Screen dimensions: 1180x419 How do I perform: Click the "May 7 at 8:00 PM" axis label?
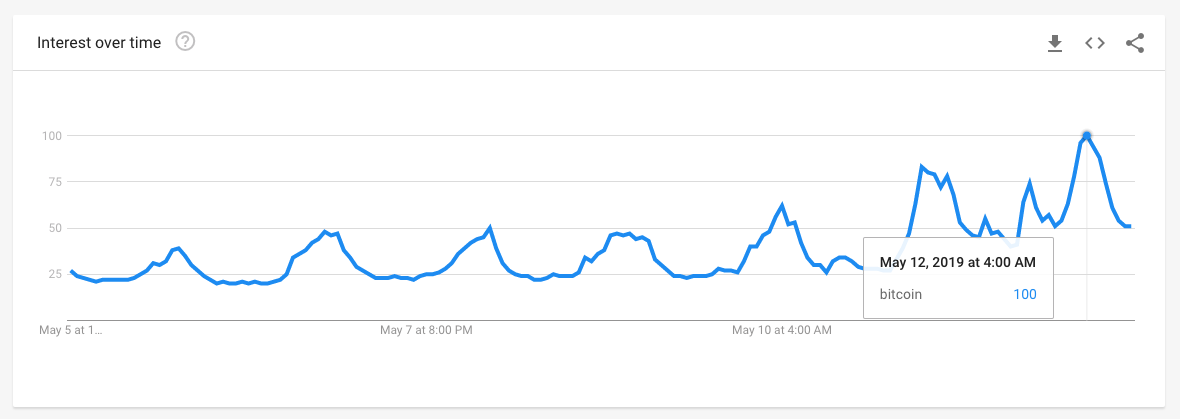pos(426,329)
